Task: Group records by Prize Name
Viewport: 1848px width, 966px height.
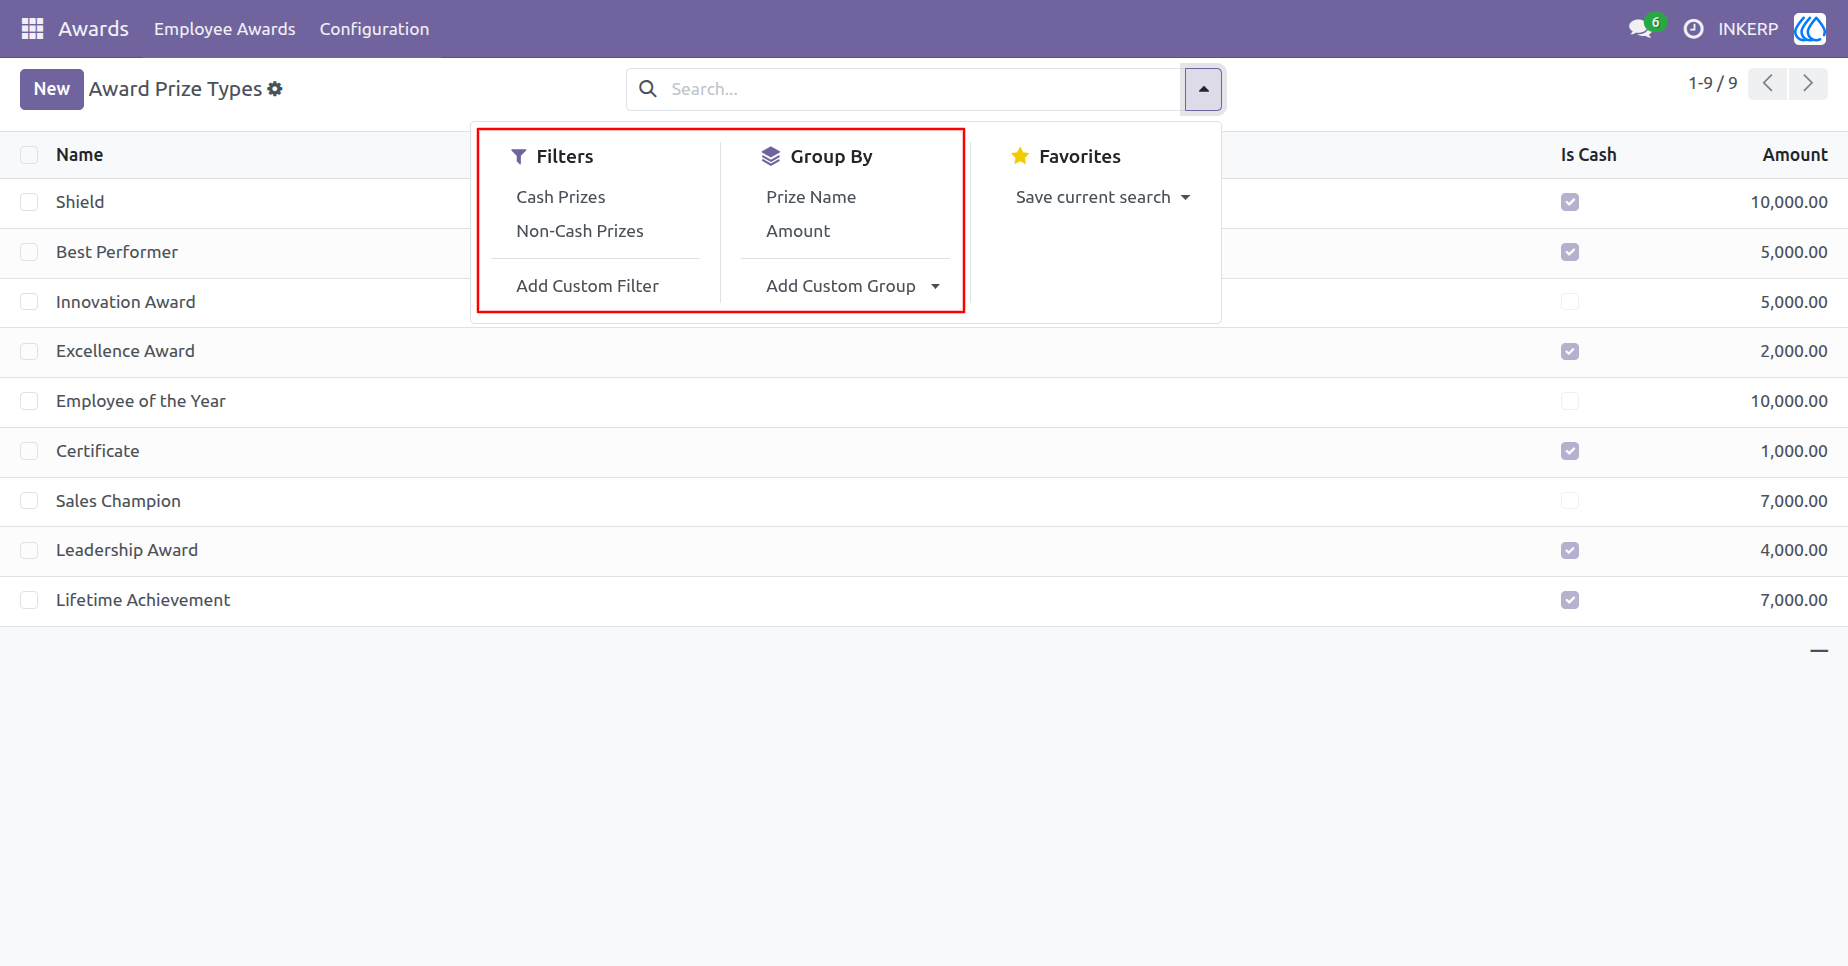Action: pyautogui.click(x=811, y=197)
